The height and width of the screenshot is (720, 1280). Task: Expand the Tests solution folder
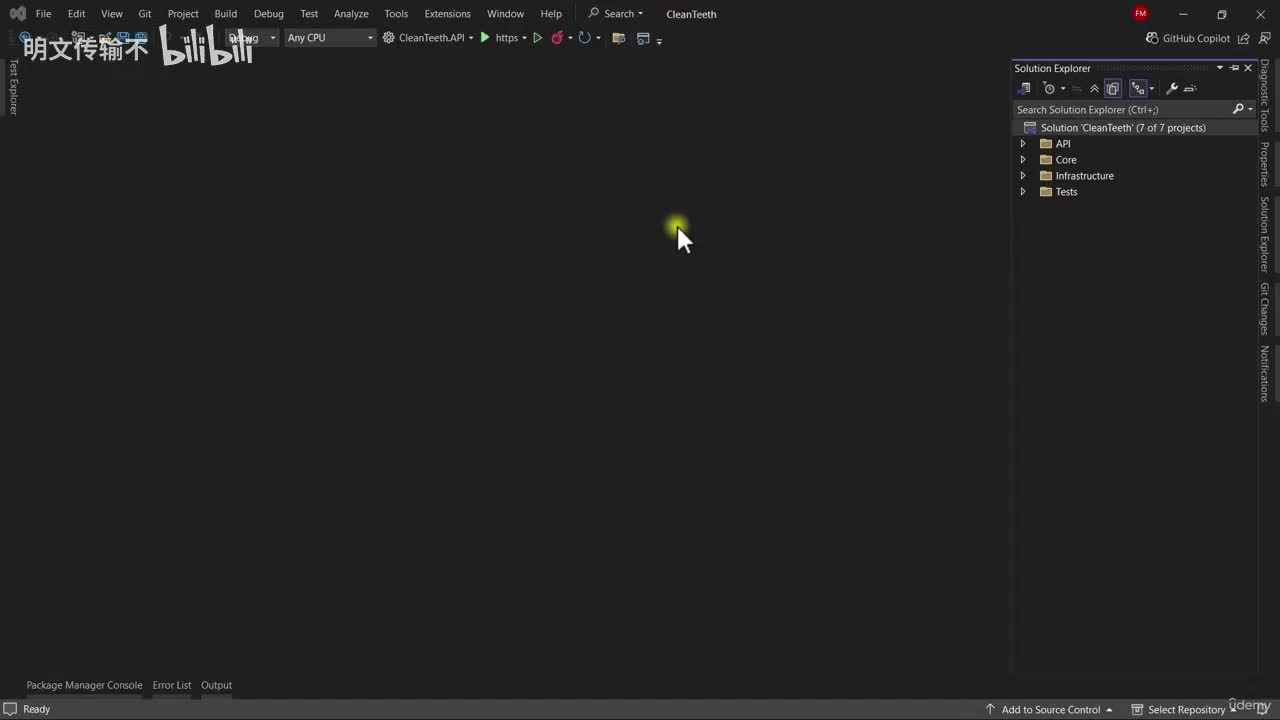pyautogui.click(x=1022, y=192)
